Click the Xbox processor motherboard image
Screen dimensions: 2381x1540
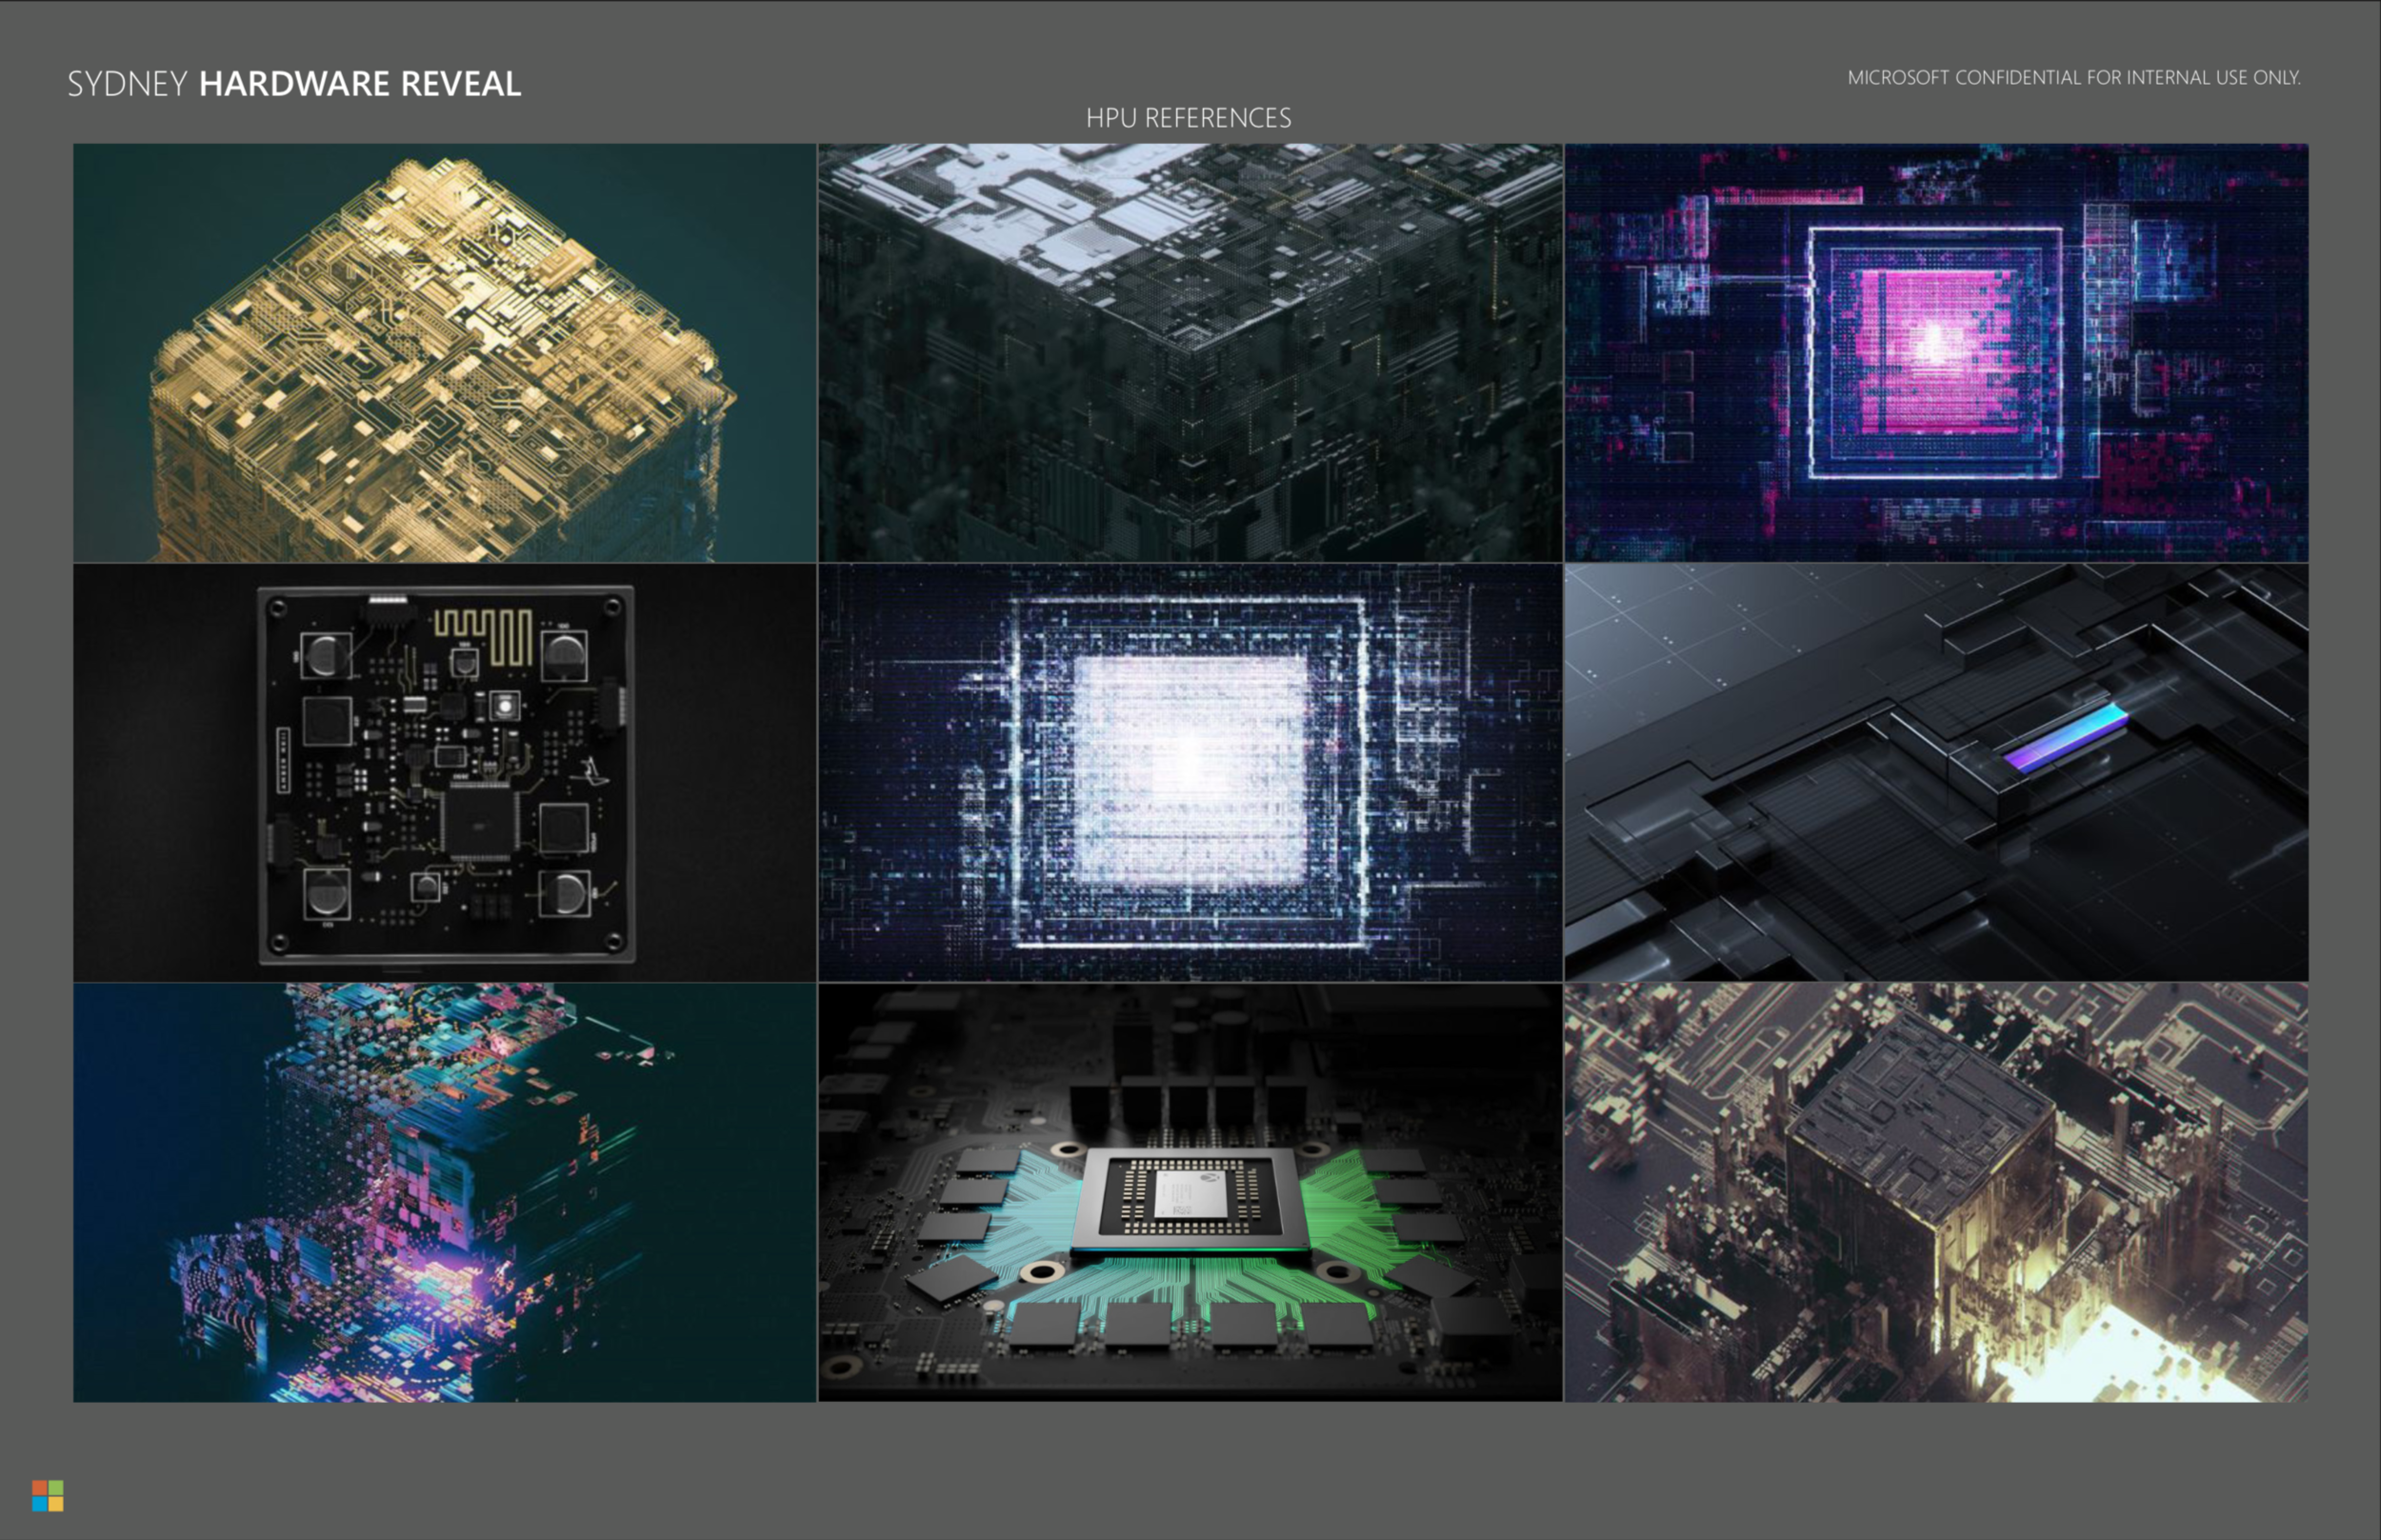1189,1192
